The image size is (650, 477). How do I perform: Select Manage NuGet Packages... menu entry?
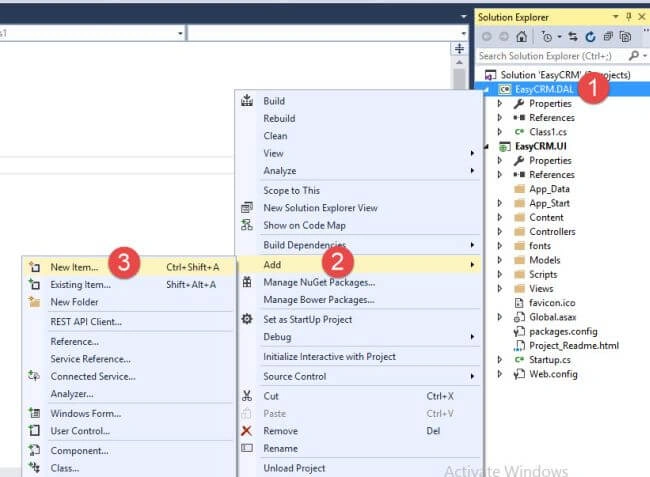(319, 282)
